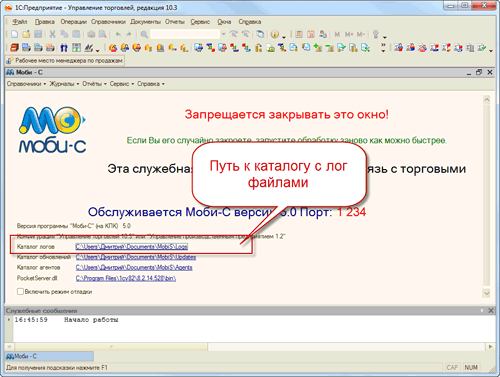
Task: Click the Open folder icon in the toolbar
Action: [26, 34]
